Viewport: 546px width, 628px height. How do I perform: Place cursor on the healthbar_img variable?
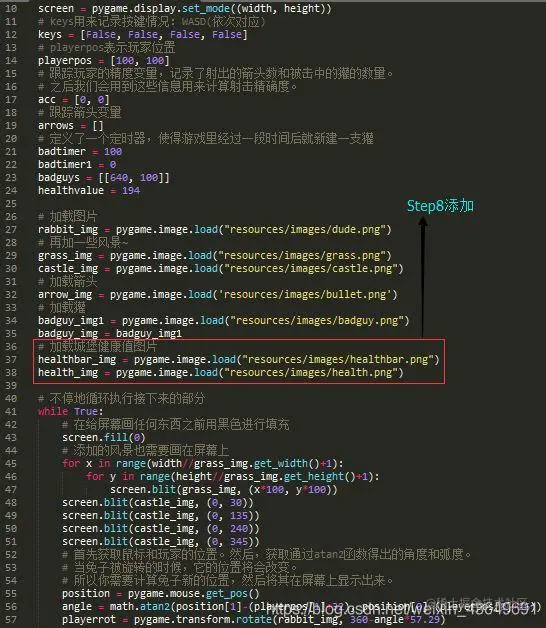point(77,359)
